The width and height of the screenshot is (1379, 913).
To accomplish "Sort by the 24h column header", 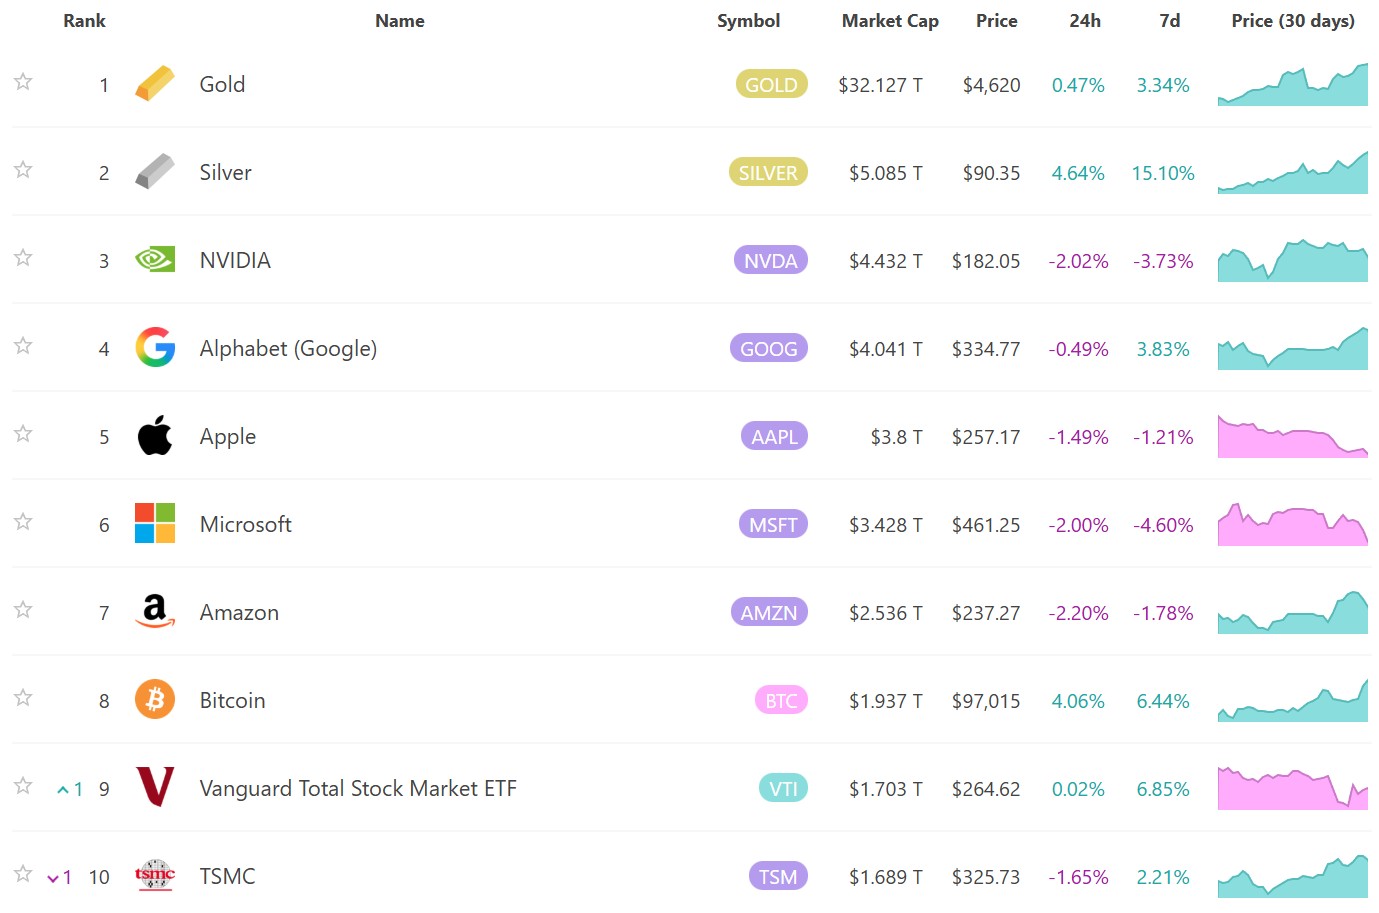I will [x=1084, y=21].
